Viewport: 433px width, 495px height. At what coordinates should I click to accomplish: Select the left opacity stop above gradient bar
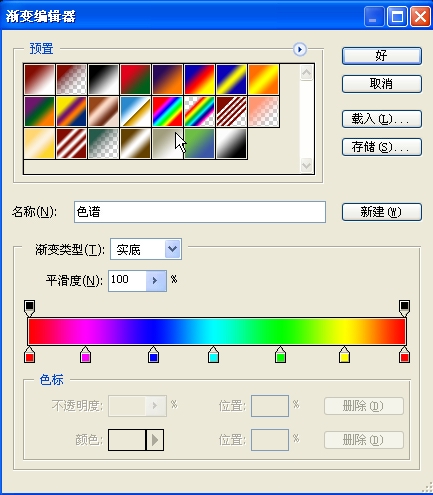pos(29,308)
